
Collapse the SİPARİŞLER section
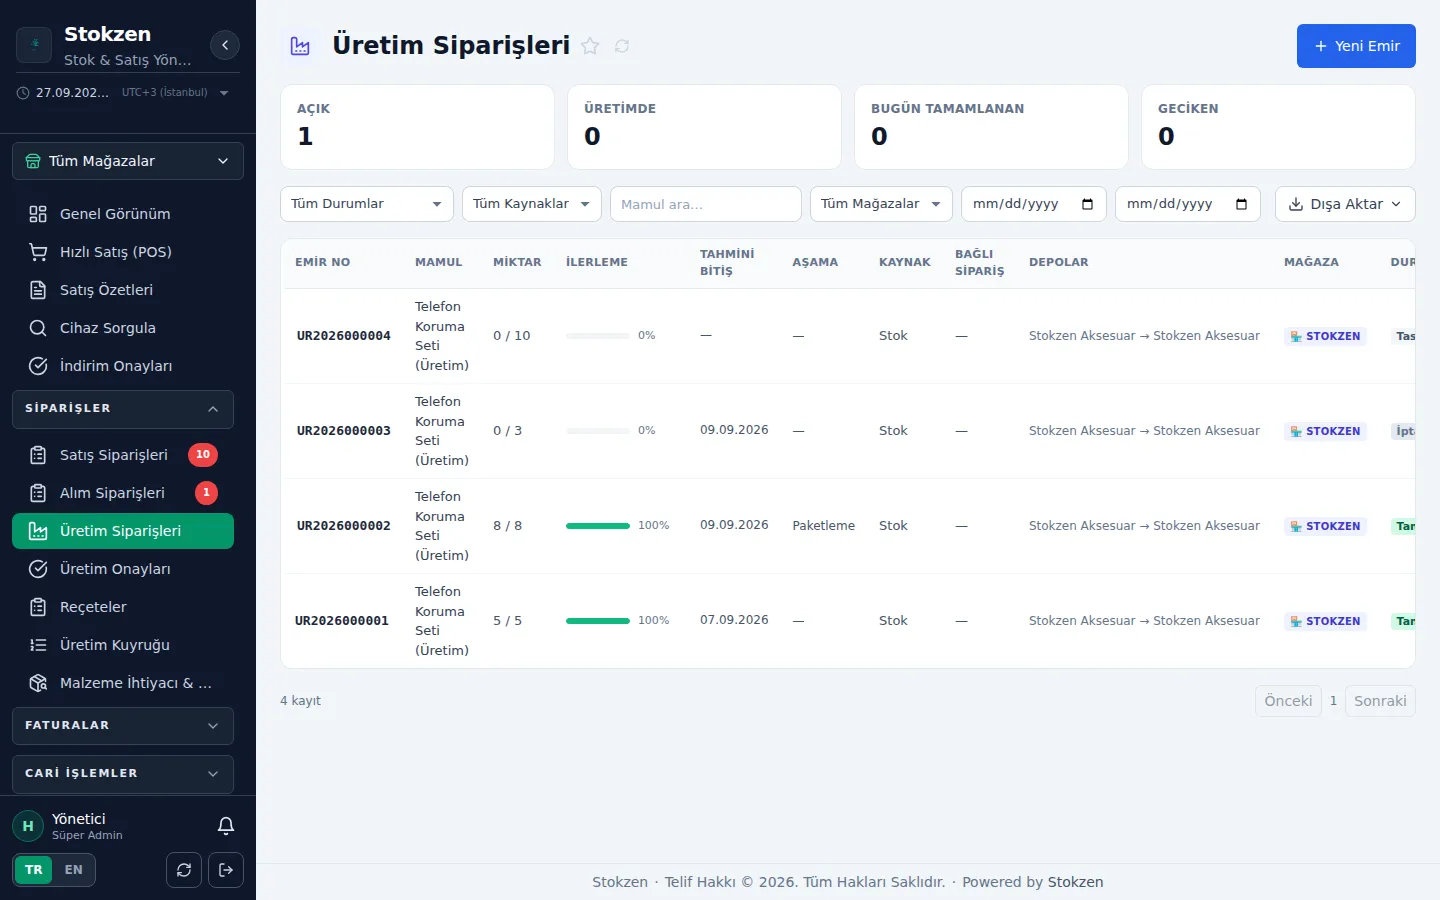click(x=123, y=409)
